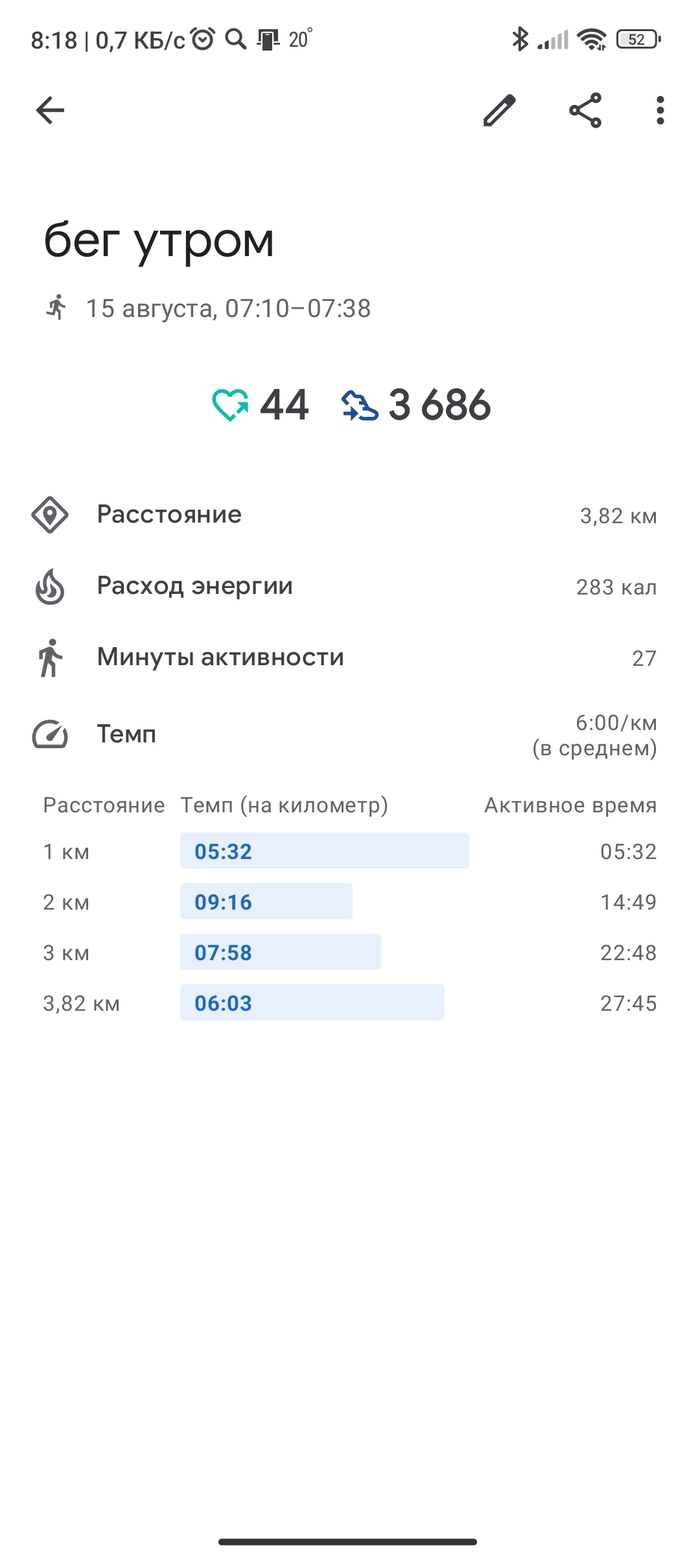Tap the running figure icon near date
700x1556 pixels.
(56, 308)
